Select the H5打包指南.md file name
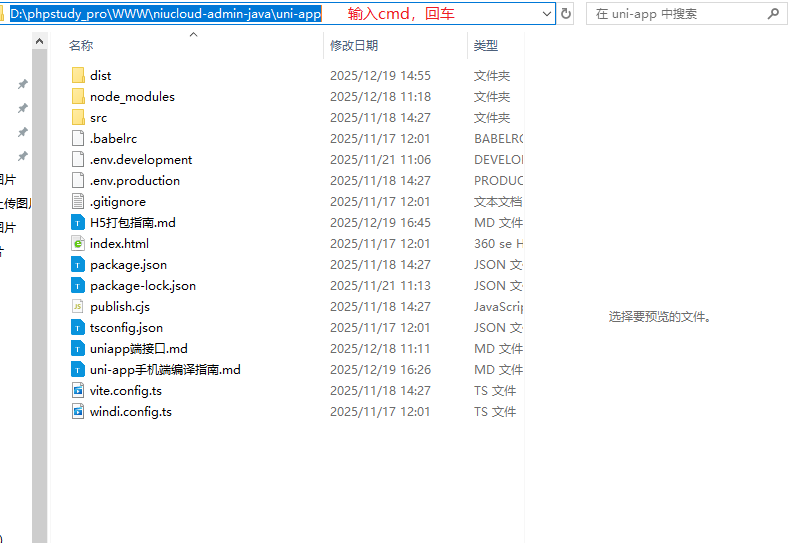 click(x=133, y=223)
